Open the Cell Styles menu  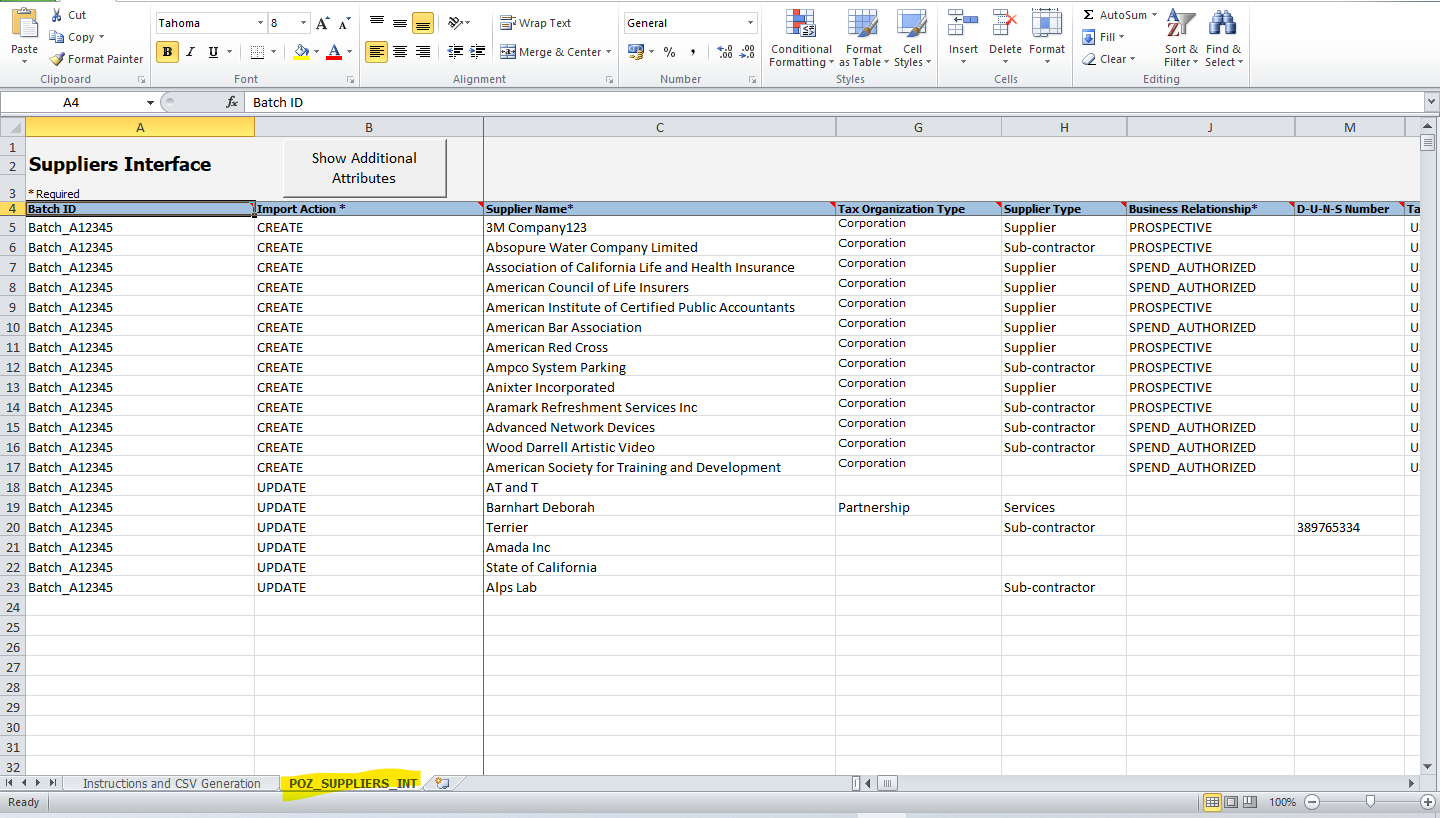912,39
